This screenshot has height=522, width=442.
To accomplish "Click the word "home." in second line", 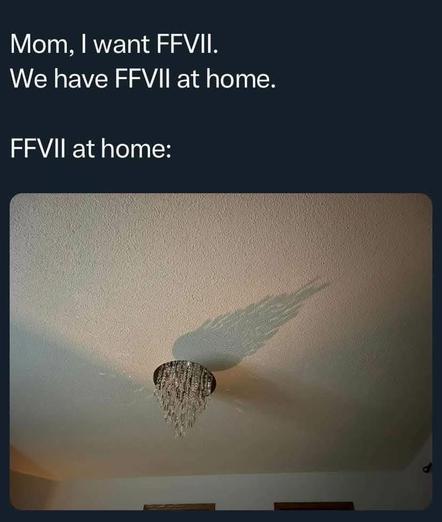I will point(241,79).
